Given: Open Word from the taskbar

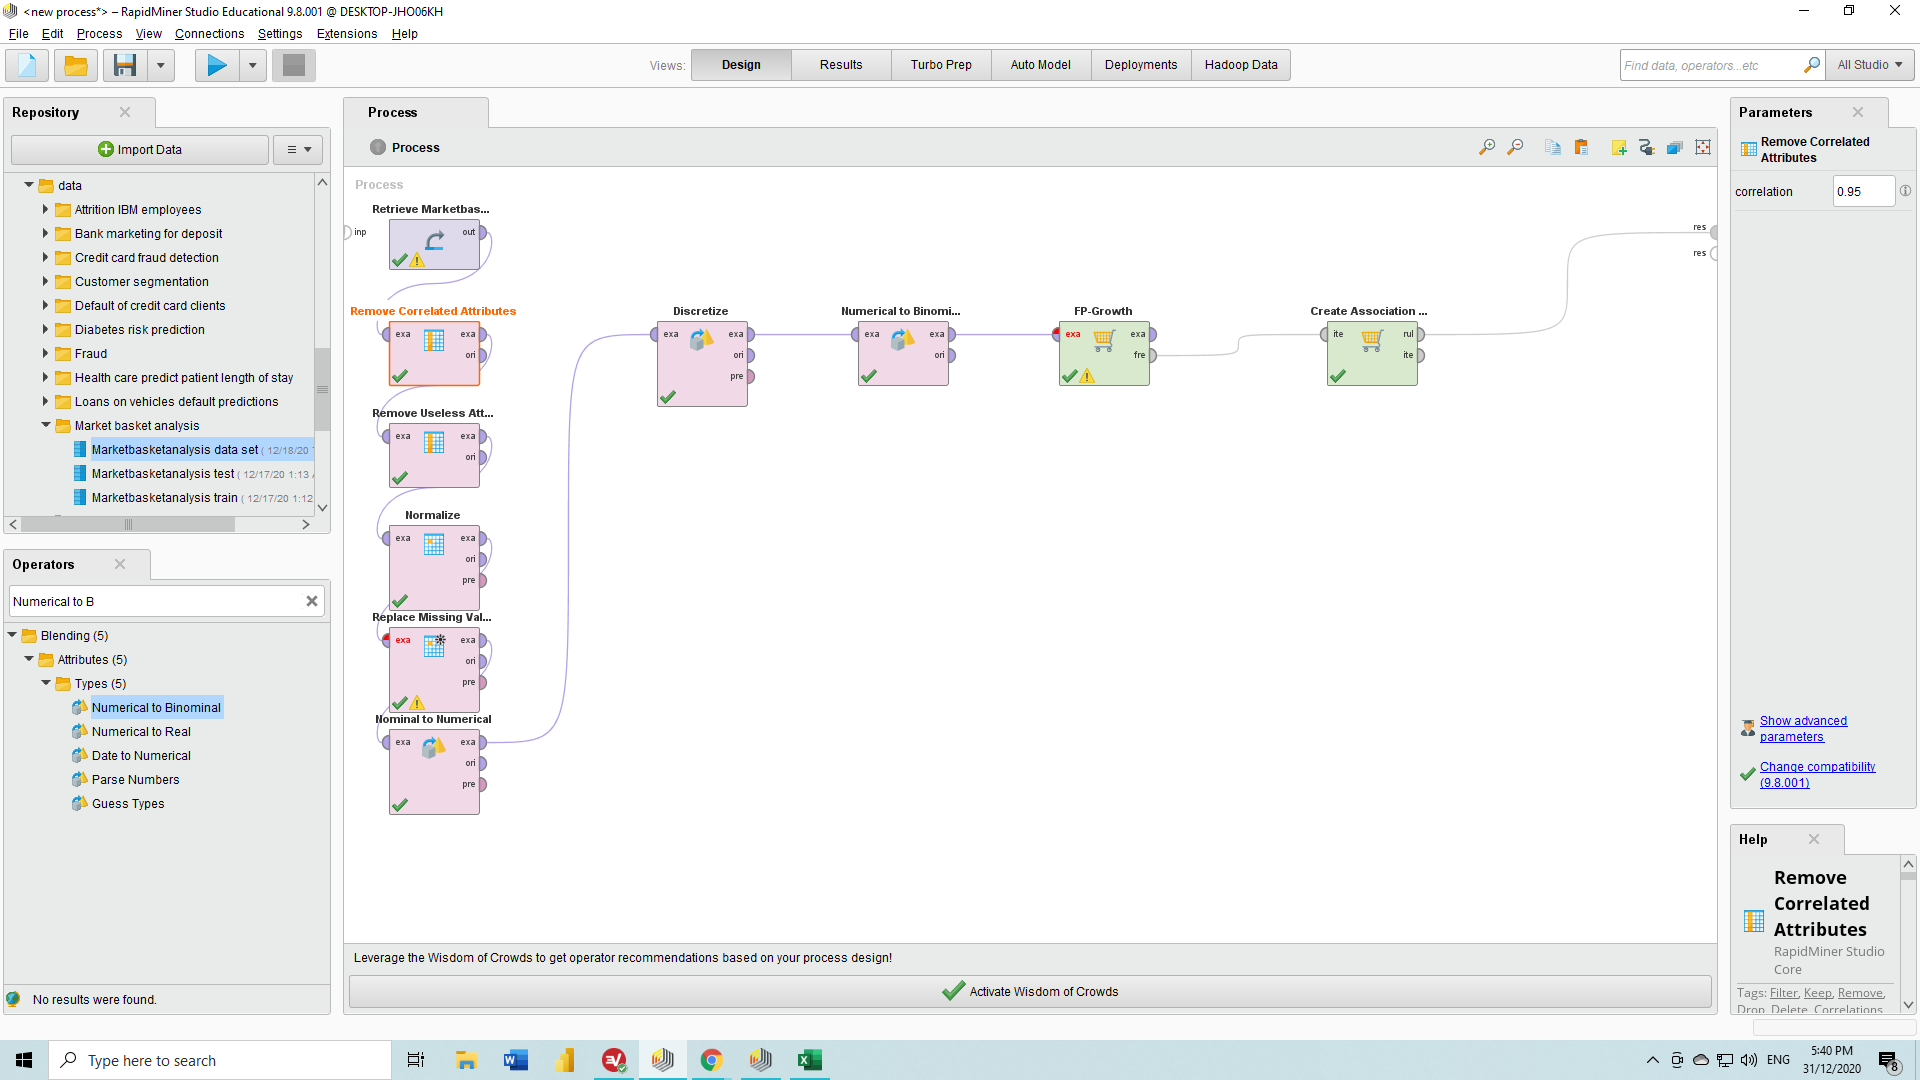Looking at the screenshot, I should 516,1060.
